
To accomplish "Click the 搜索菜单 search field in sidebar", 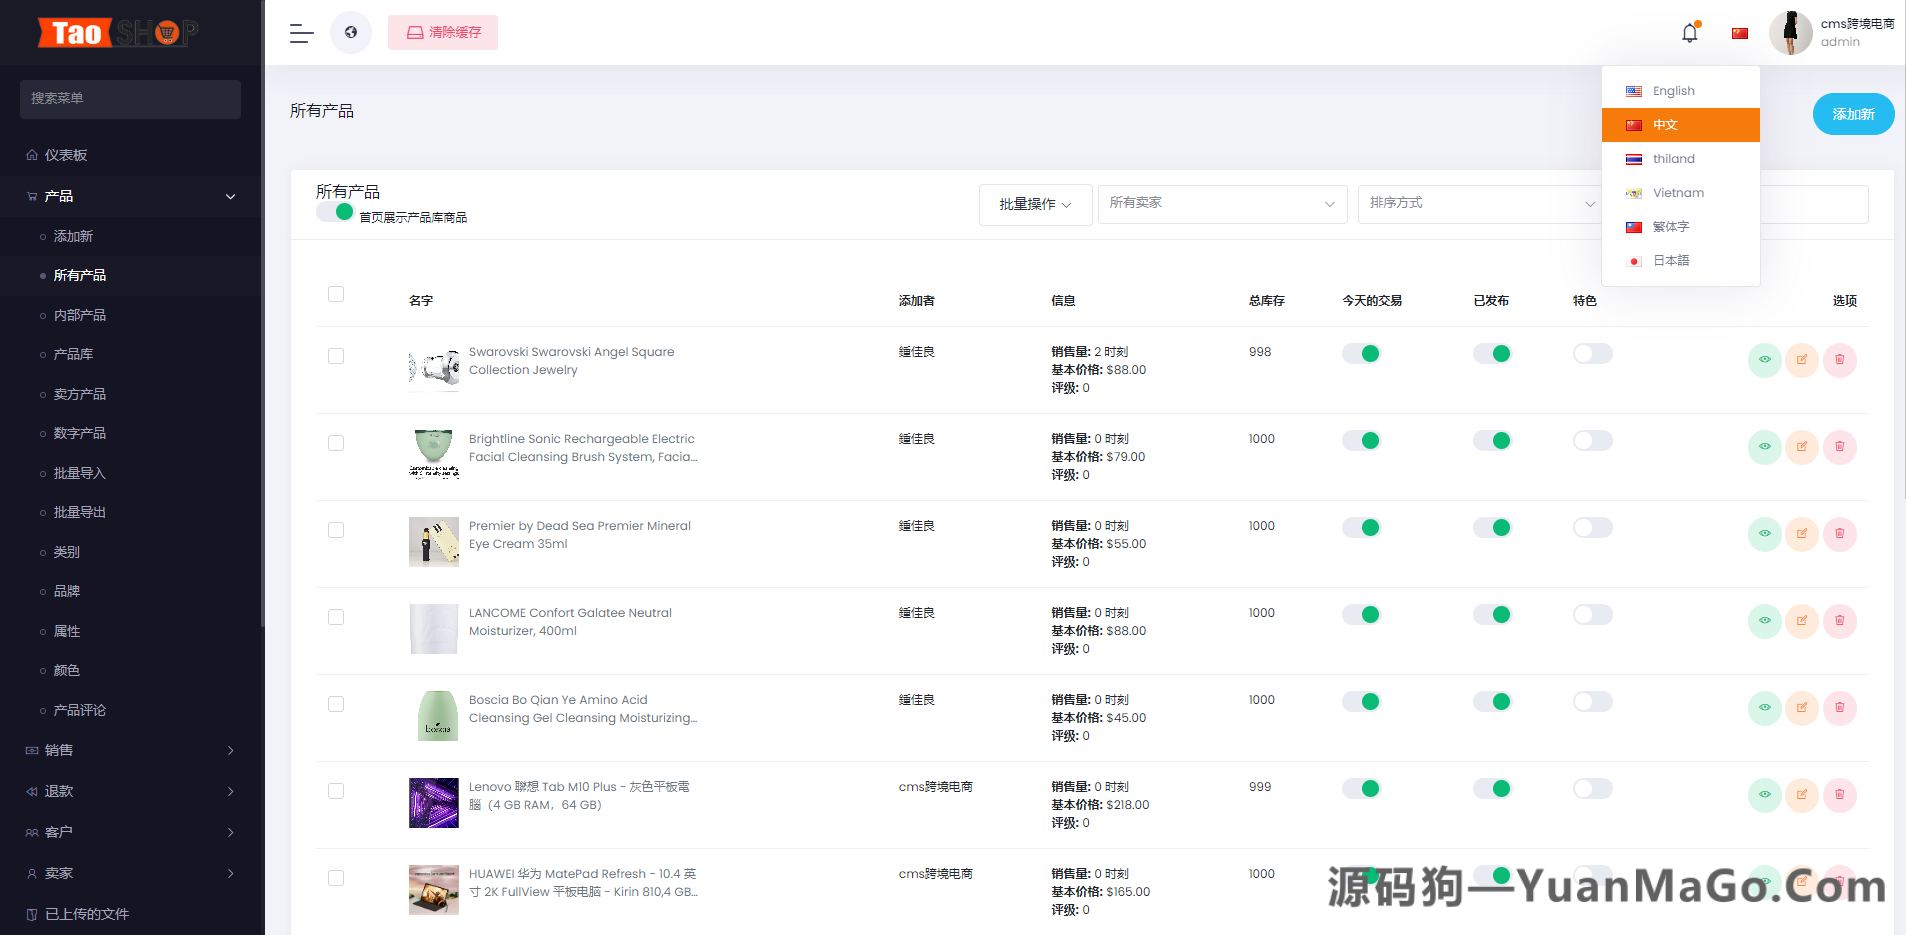I will (128, 99).
